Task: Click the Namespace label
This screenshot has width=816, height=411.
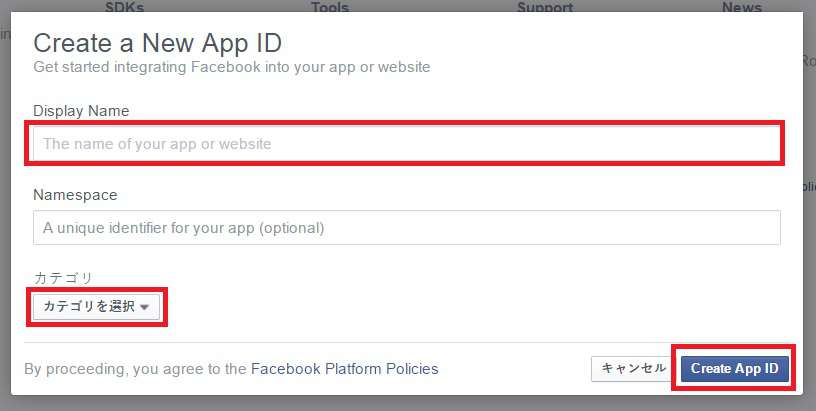Action: (75, 195)
